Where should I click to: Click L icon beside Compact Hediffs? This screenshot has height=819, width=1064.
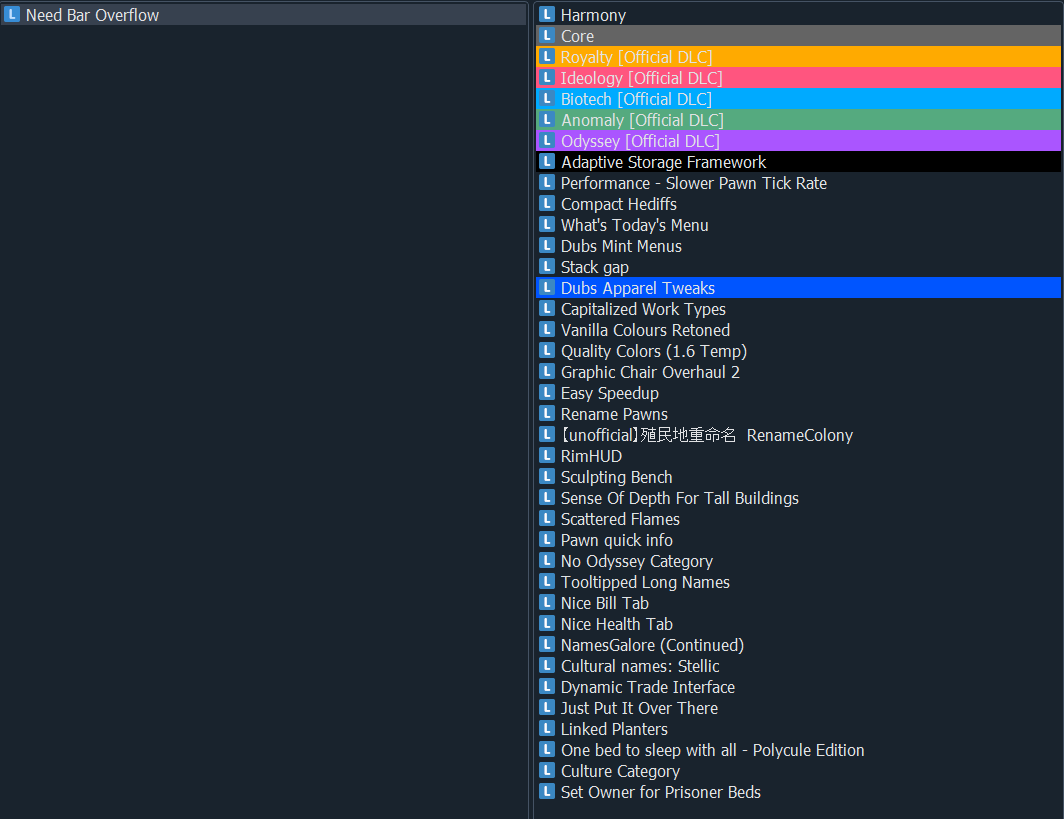[547, 204]
